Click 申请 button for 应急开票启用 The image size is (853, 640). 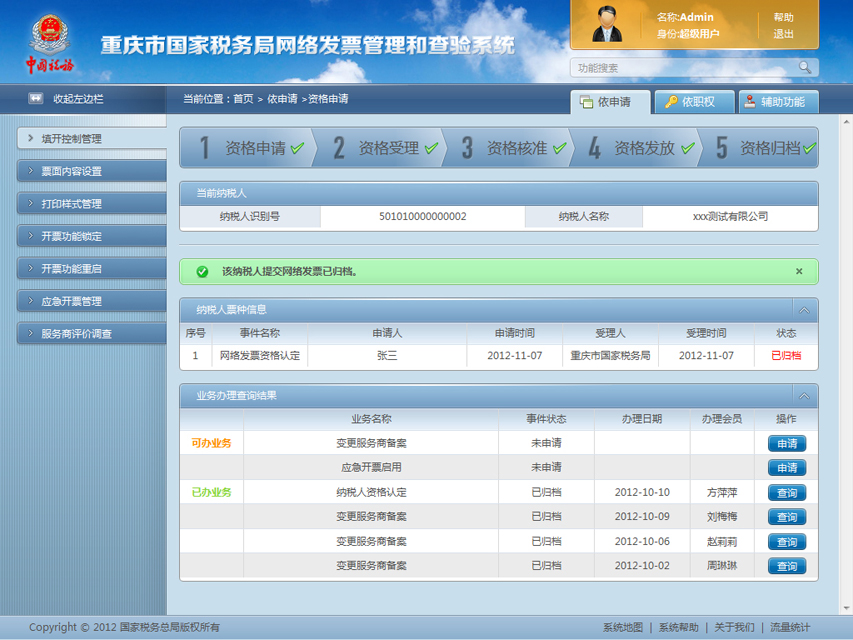tap(787, 467)
